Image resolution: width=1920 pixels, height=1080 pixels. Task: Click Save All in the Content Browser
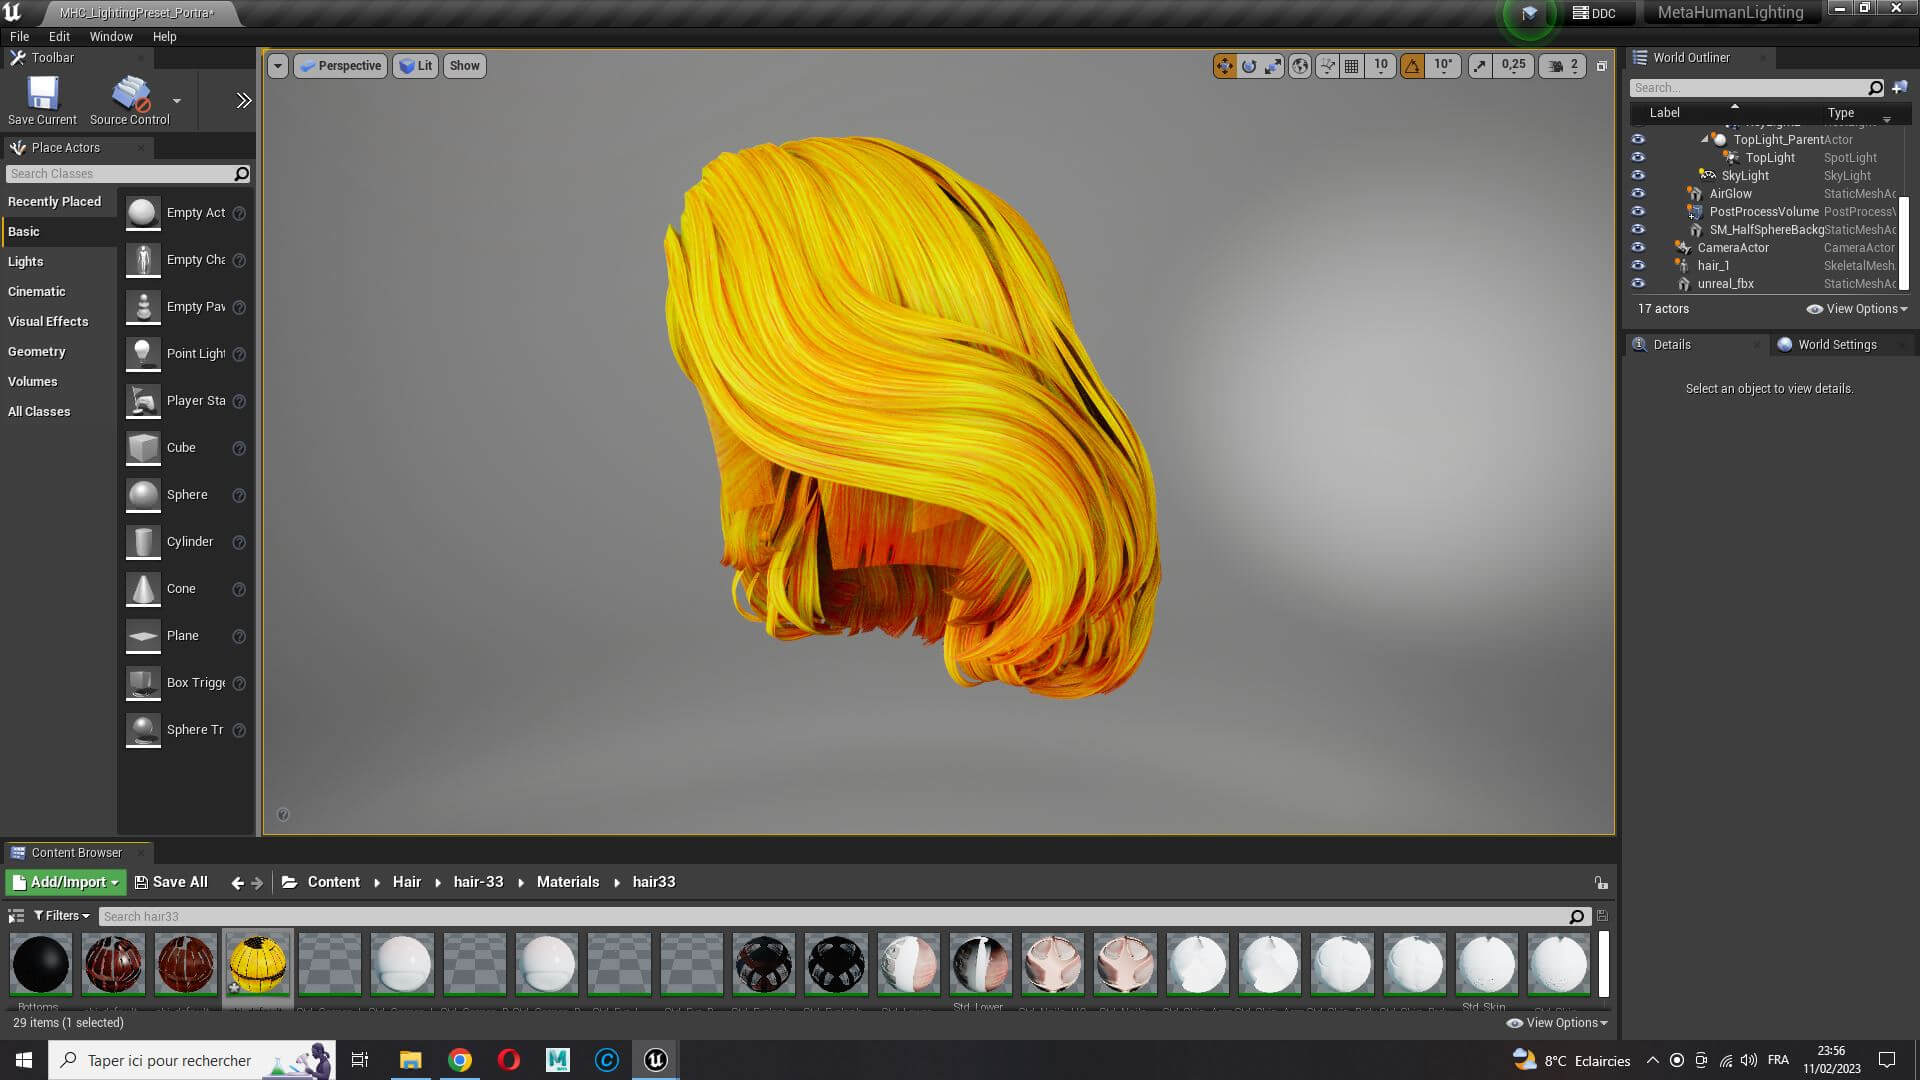(171, 882)
